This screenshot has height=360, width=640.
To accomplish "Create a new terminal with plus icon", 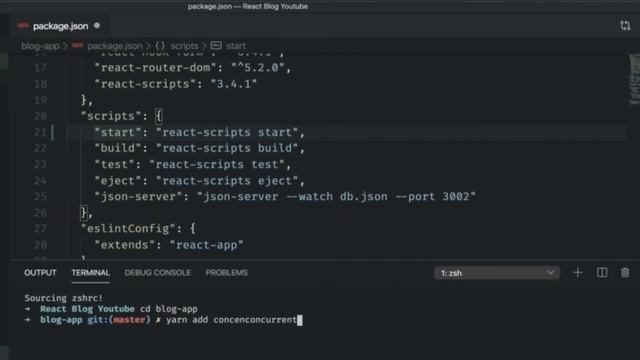I will tap(578, 273).
